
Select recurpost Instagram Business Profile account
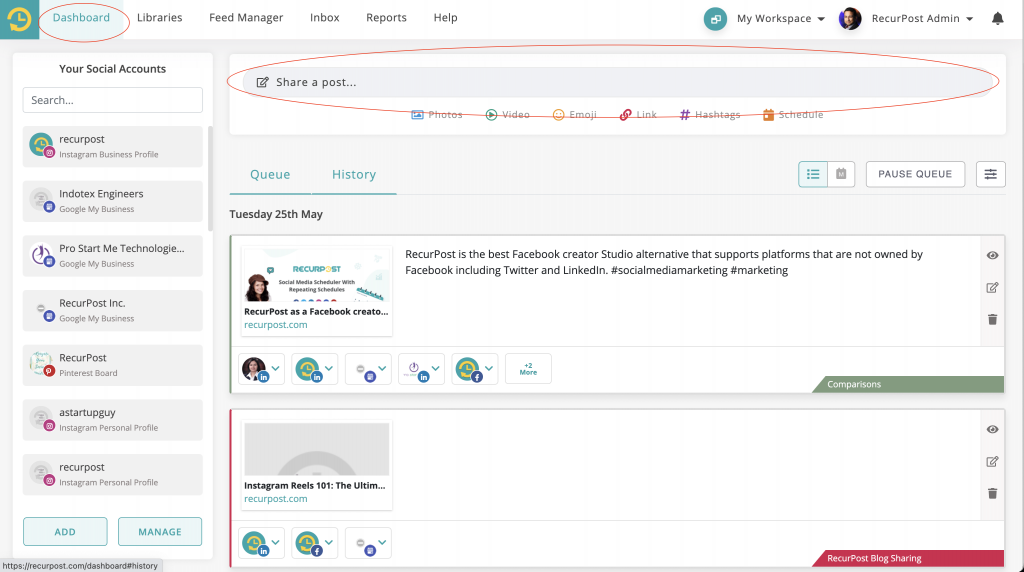pyautogui.click(x=112, y=146)
